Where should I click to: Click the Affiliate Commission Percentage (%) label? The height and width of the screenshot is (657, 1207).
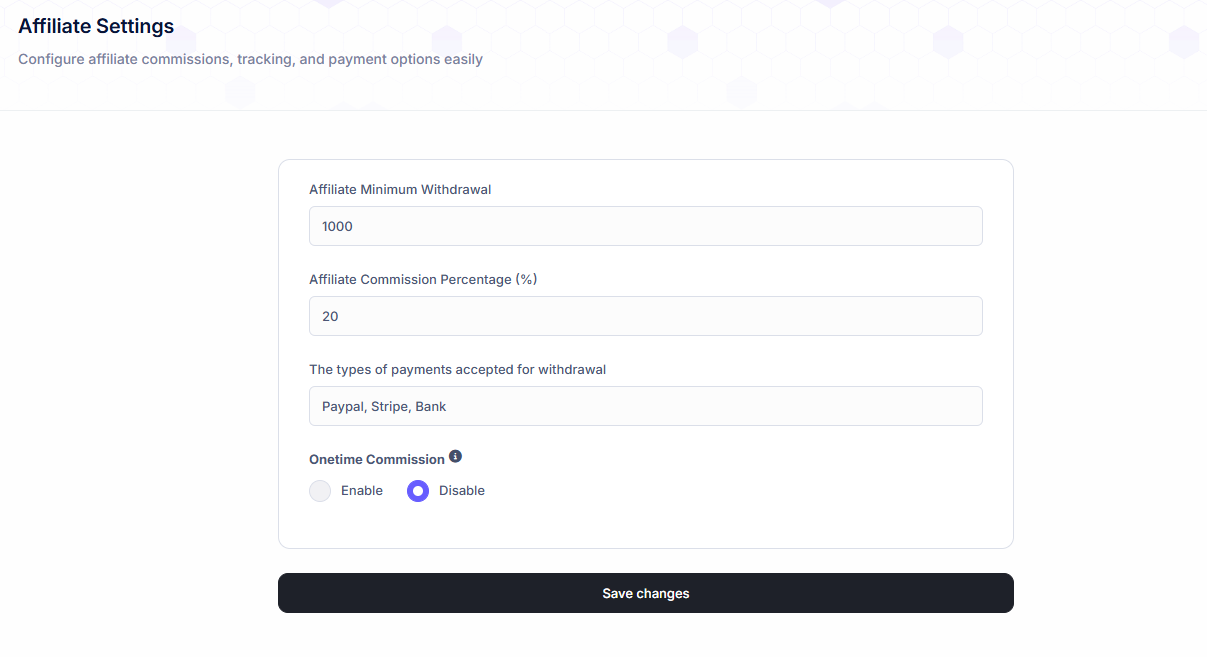point(423,279)
